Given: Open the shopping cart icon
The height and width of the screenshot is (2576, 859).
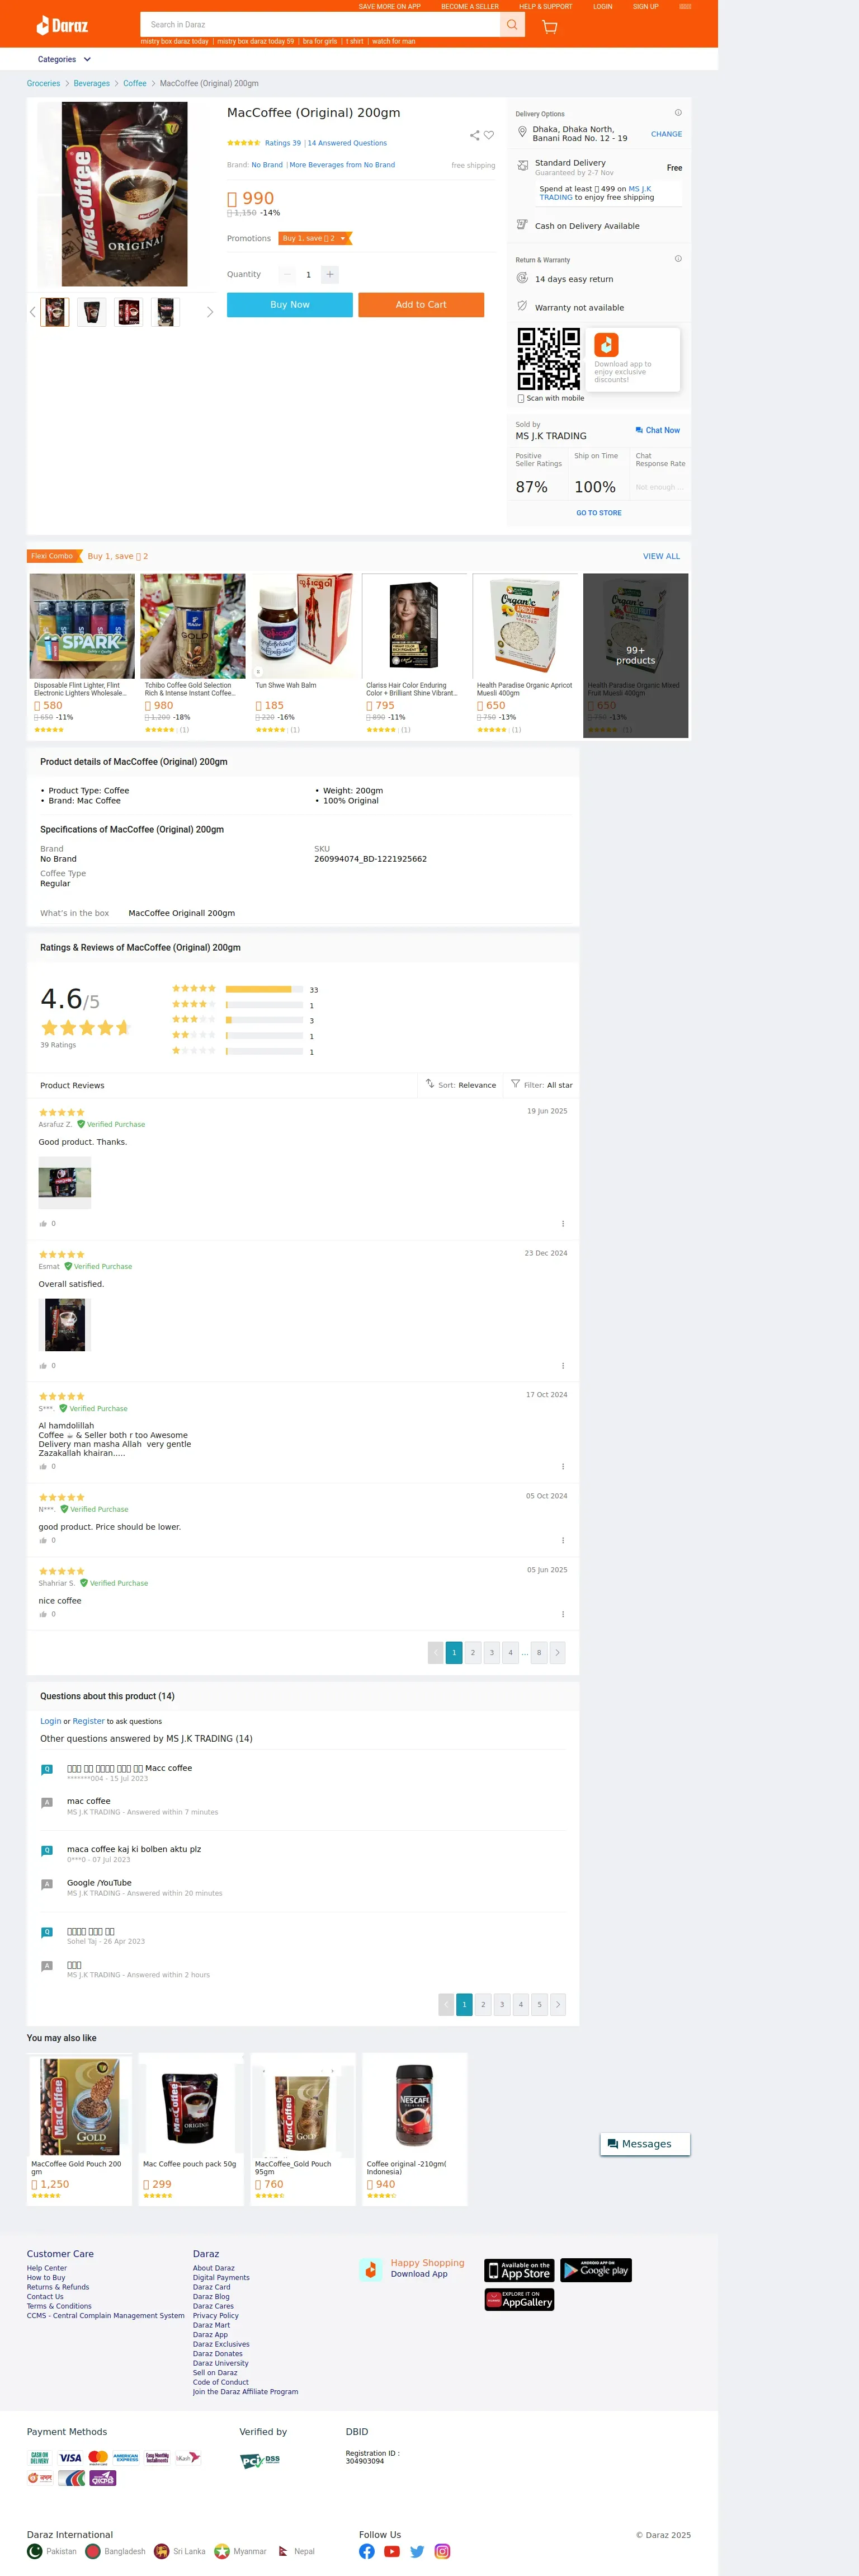Looking at the screenshot, I should 549,26.
